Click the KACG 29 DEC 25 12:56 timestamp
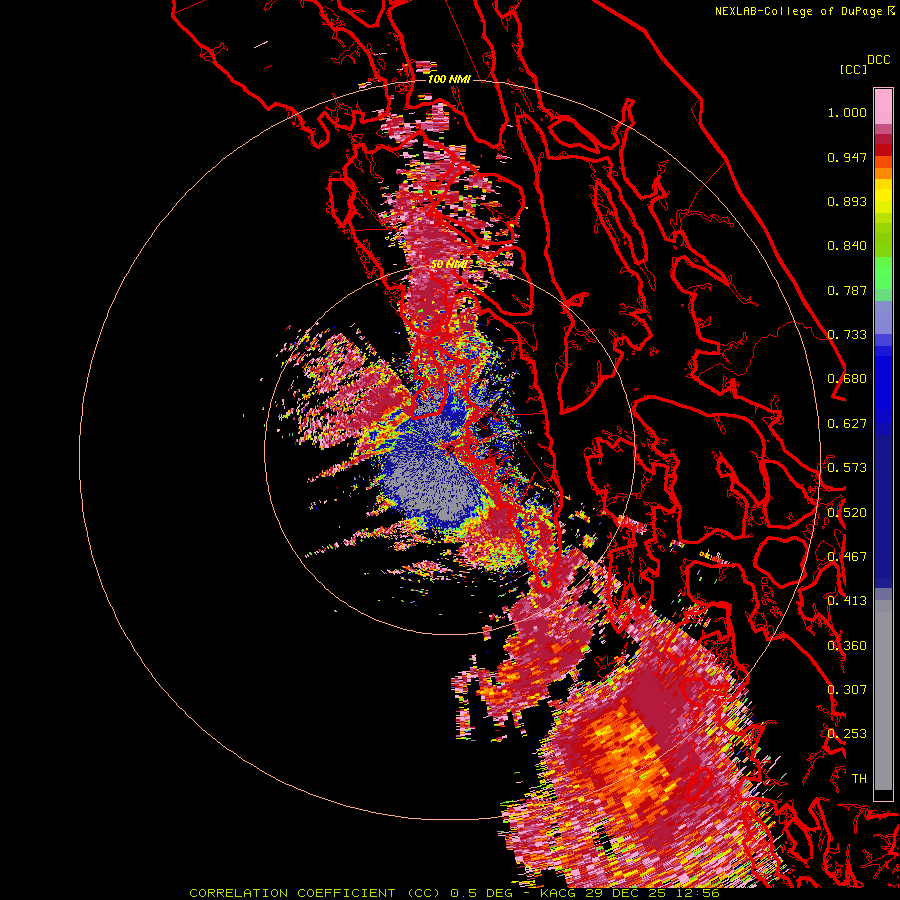Screen dimensions: 900x900 tap(630, 893)
